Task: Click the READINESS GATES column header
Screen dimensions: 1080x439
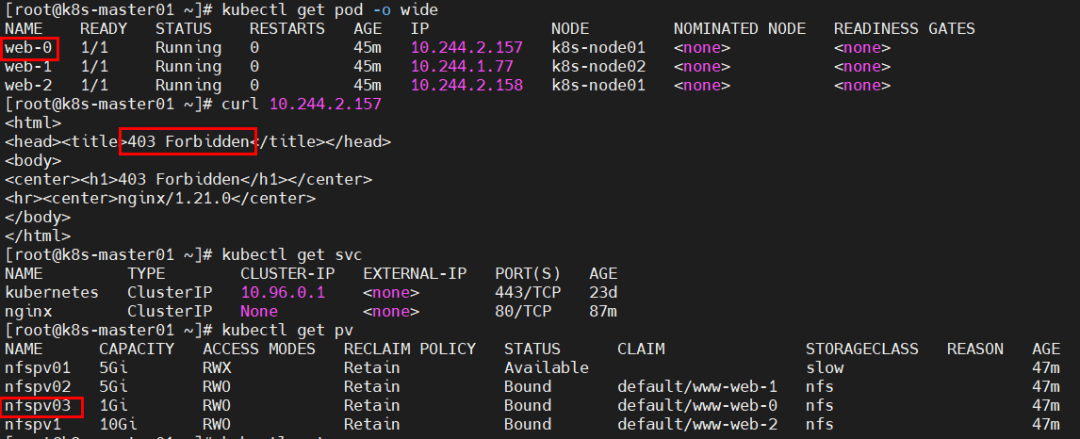Action: pos(904,29)
